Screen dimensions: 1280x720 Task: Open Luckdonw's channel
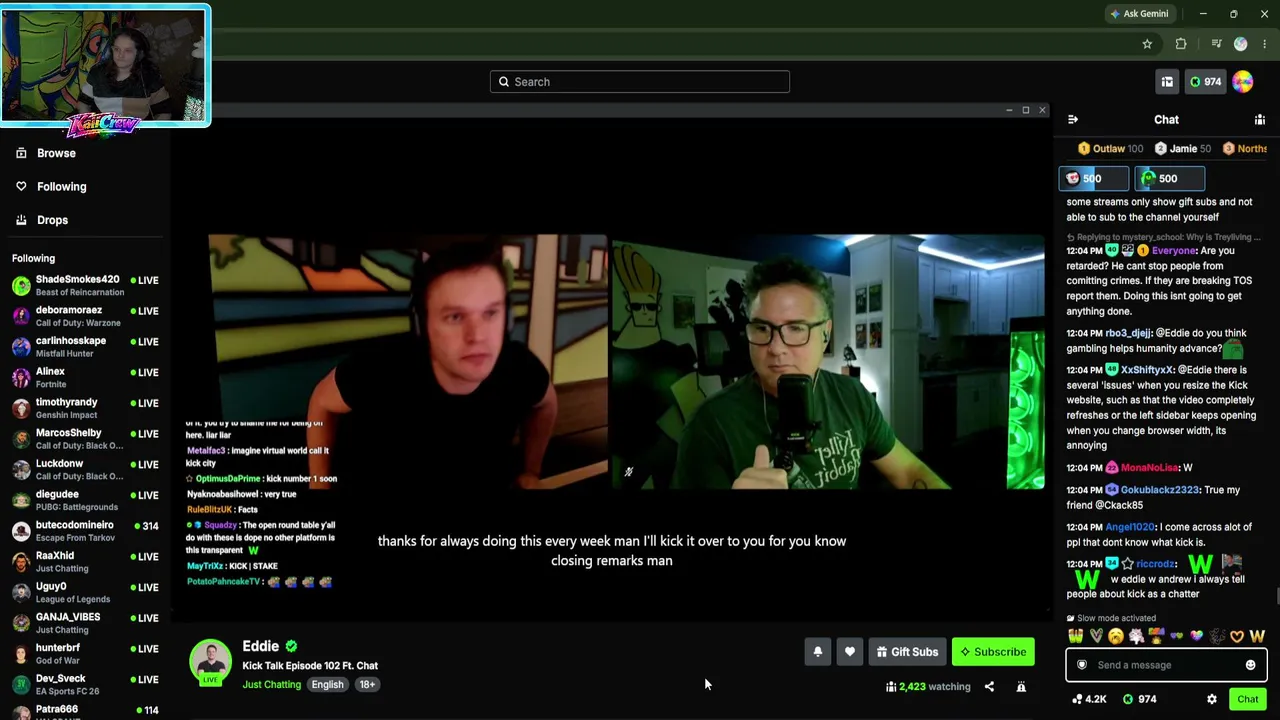coord(85,470)
